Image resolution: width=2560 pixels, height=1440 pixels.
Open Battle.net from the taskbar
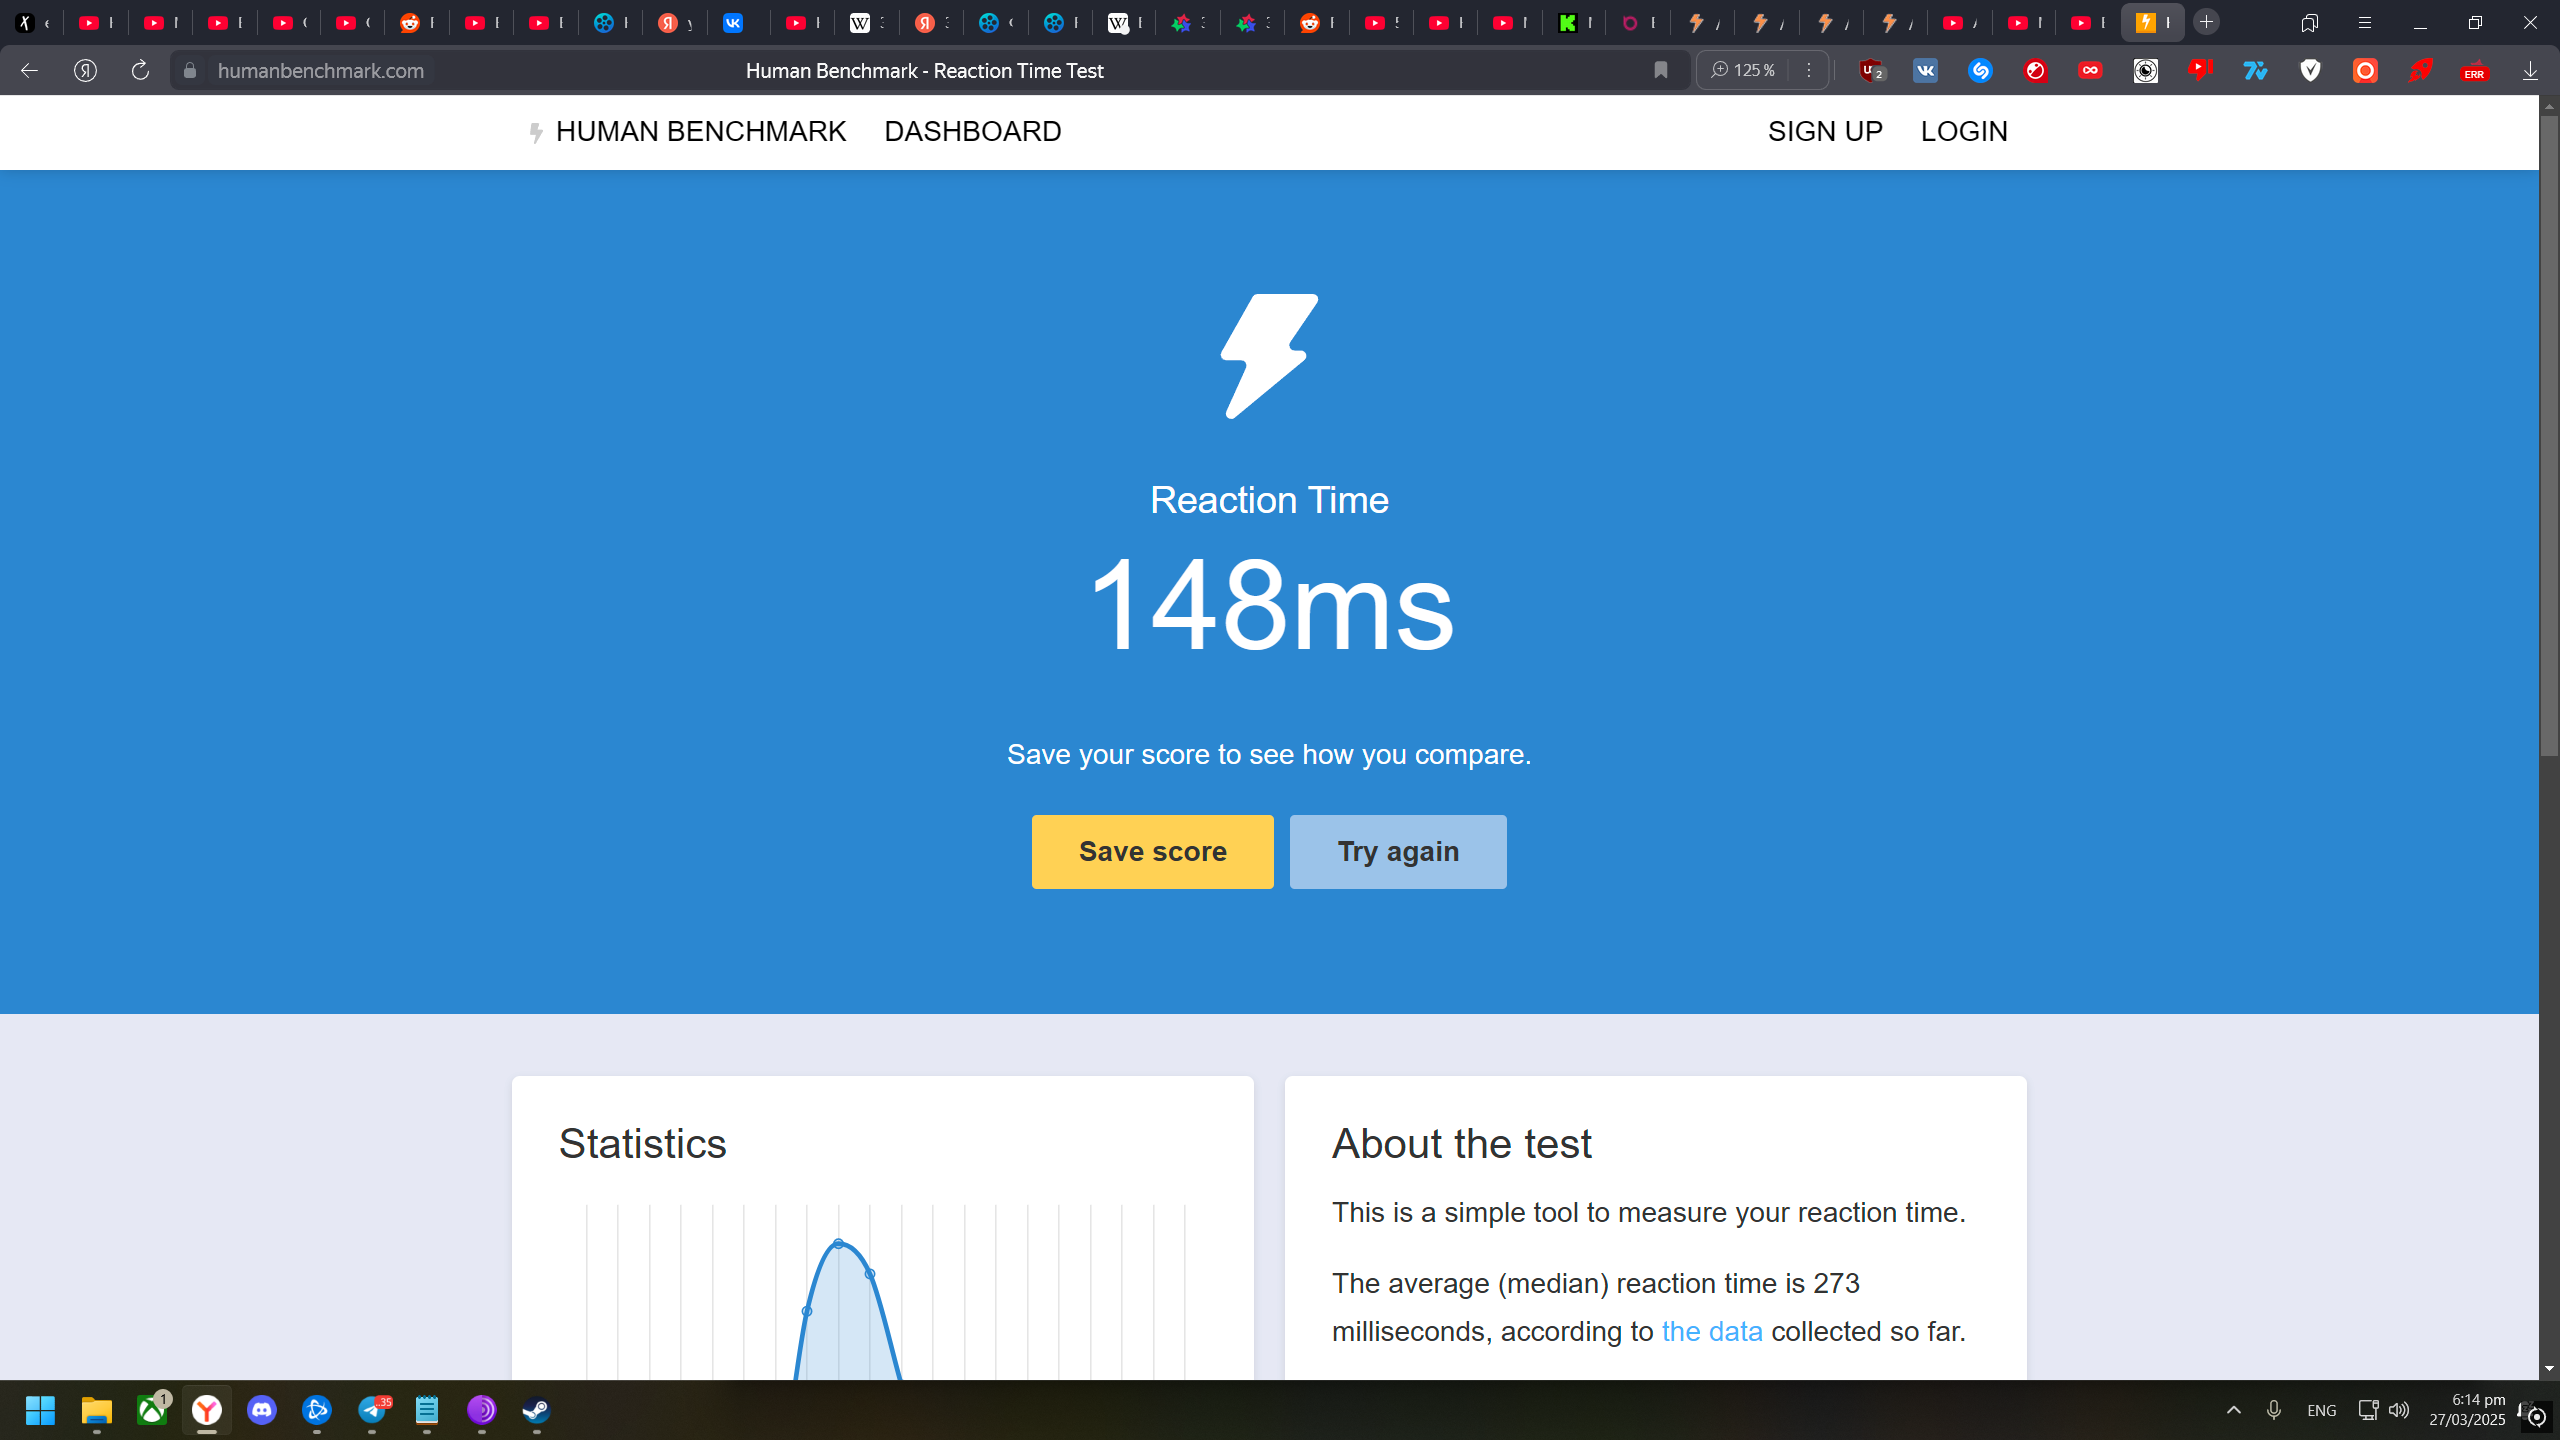tap(317, 1410)
